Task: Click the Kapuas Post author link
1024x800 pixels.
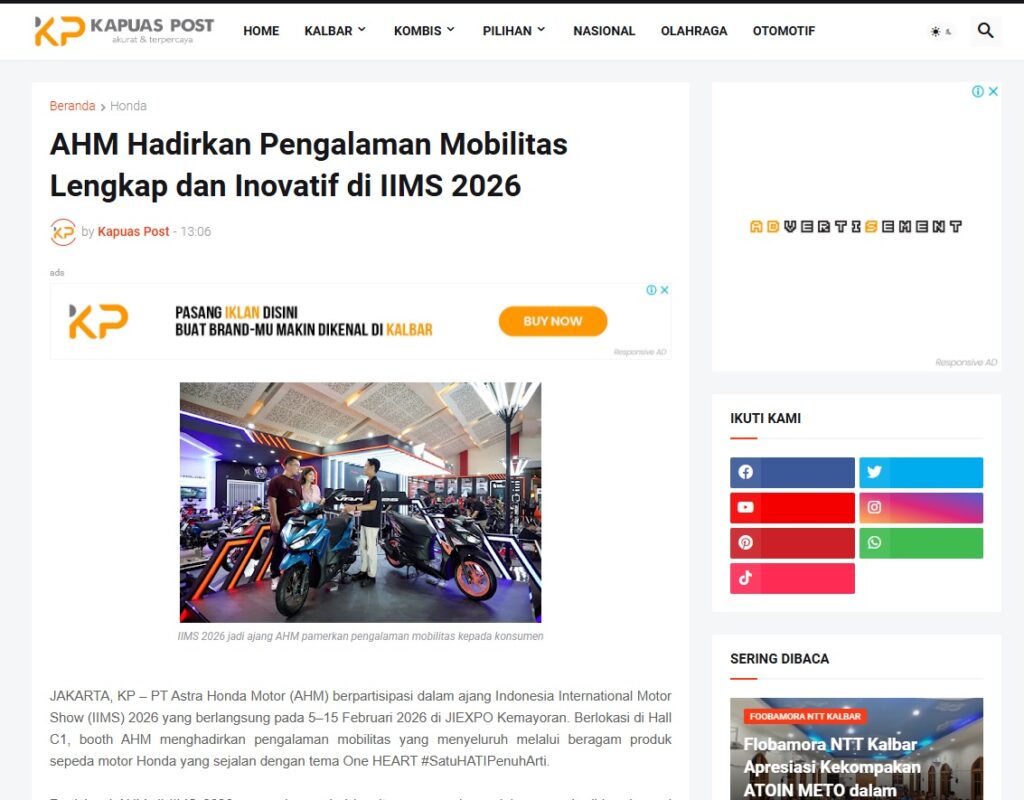Action: [x=133, y=231]
